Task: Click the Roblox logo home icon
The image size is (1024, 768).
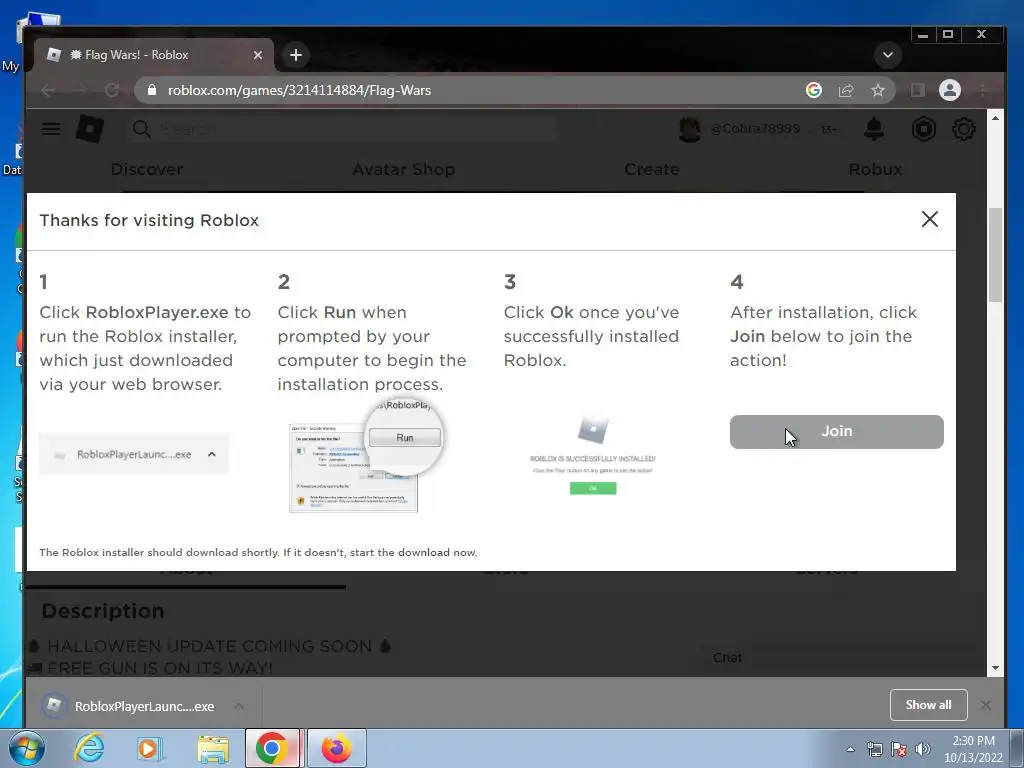Action: 90,129
